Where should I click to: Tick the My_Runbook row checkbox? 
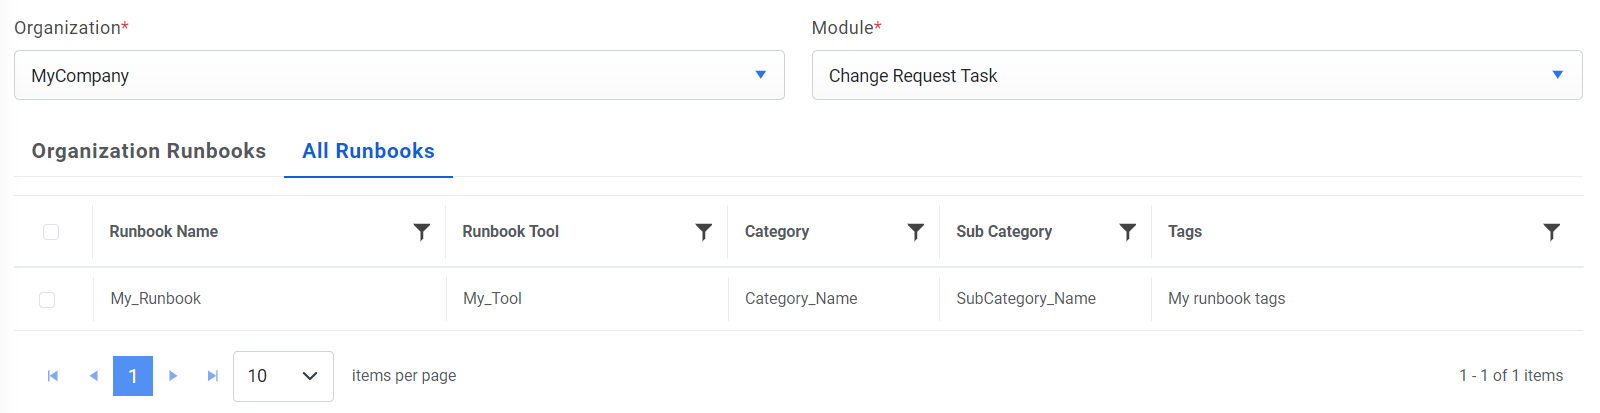click(x=47, y=299)
